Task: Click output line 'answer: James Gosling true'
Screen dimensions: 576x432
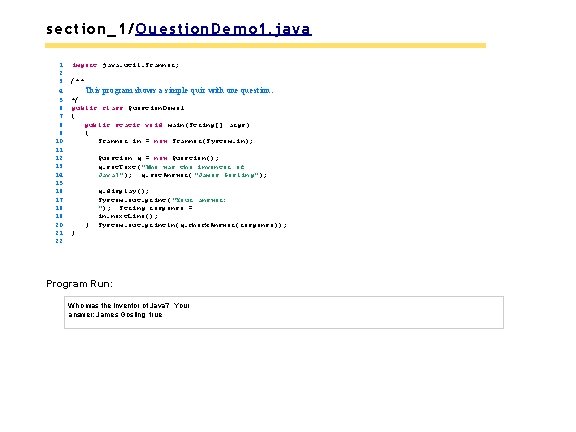Action: [x=115, y=314]
